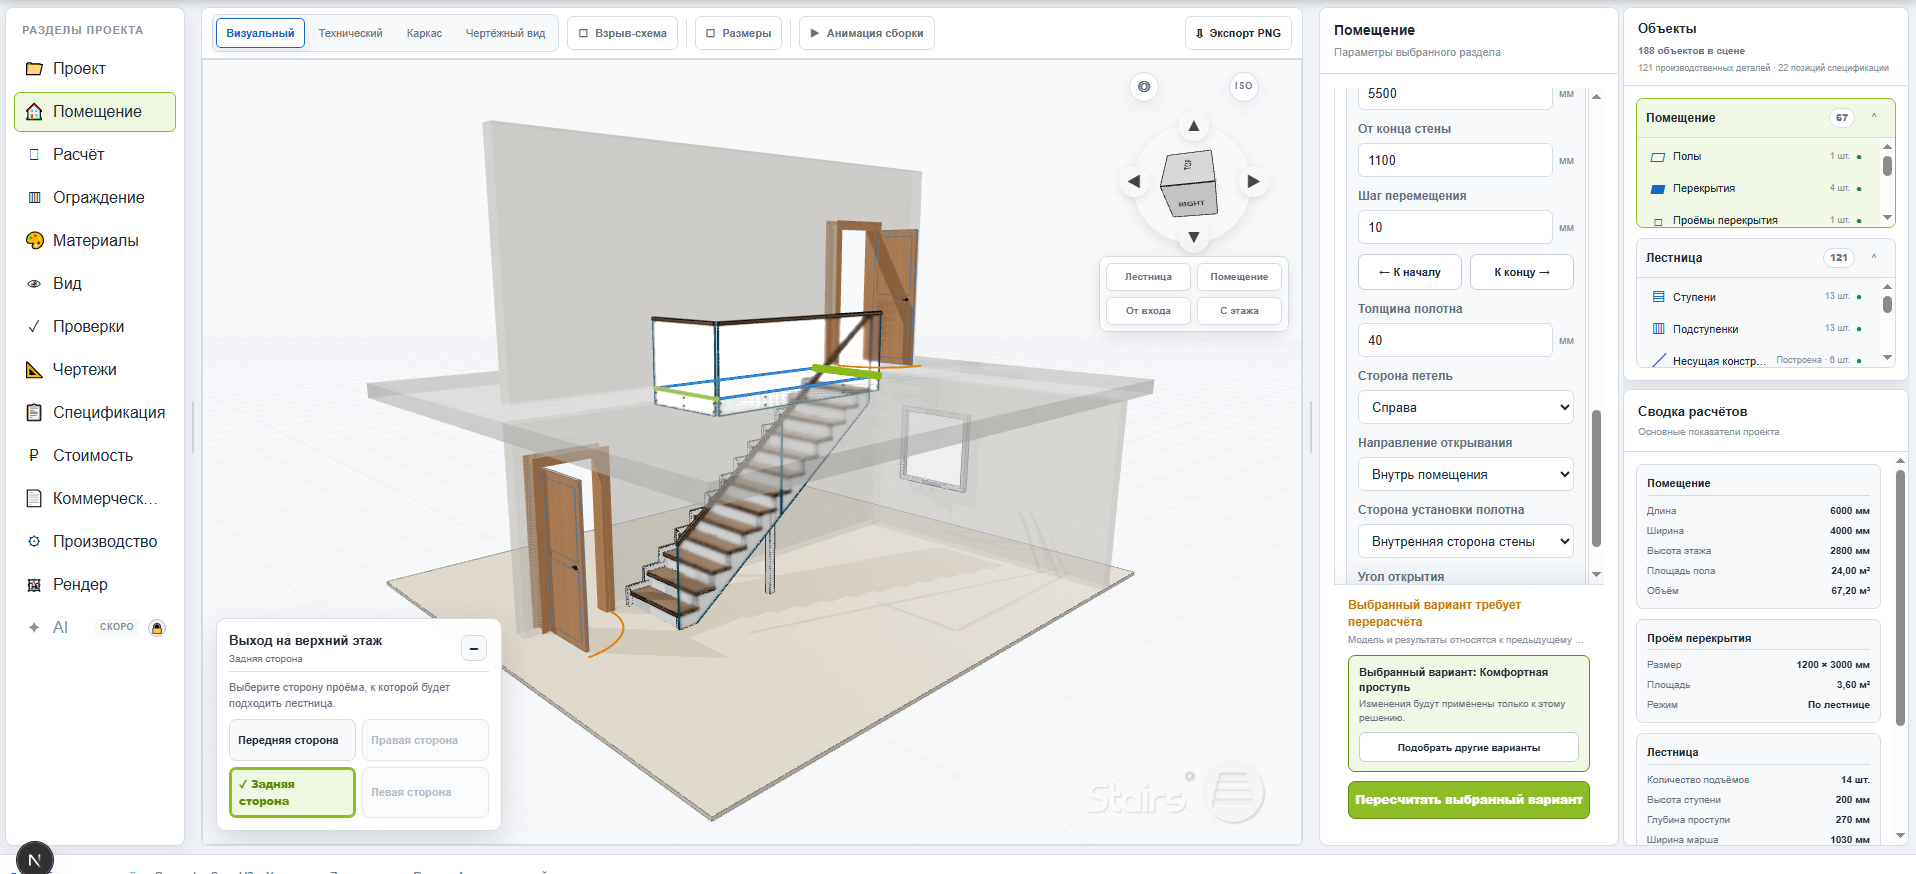Click the lock icon next to AI
The image size is (1916, 874).
(x=157, y=628)
